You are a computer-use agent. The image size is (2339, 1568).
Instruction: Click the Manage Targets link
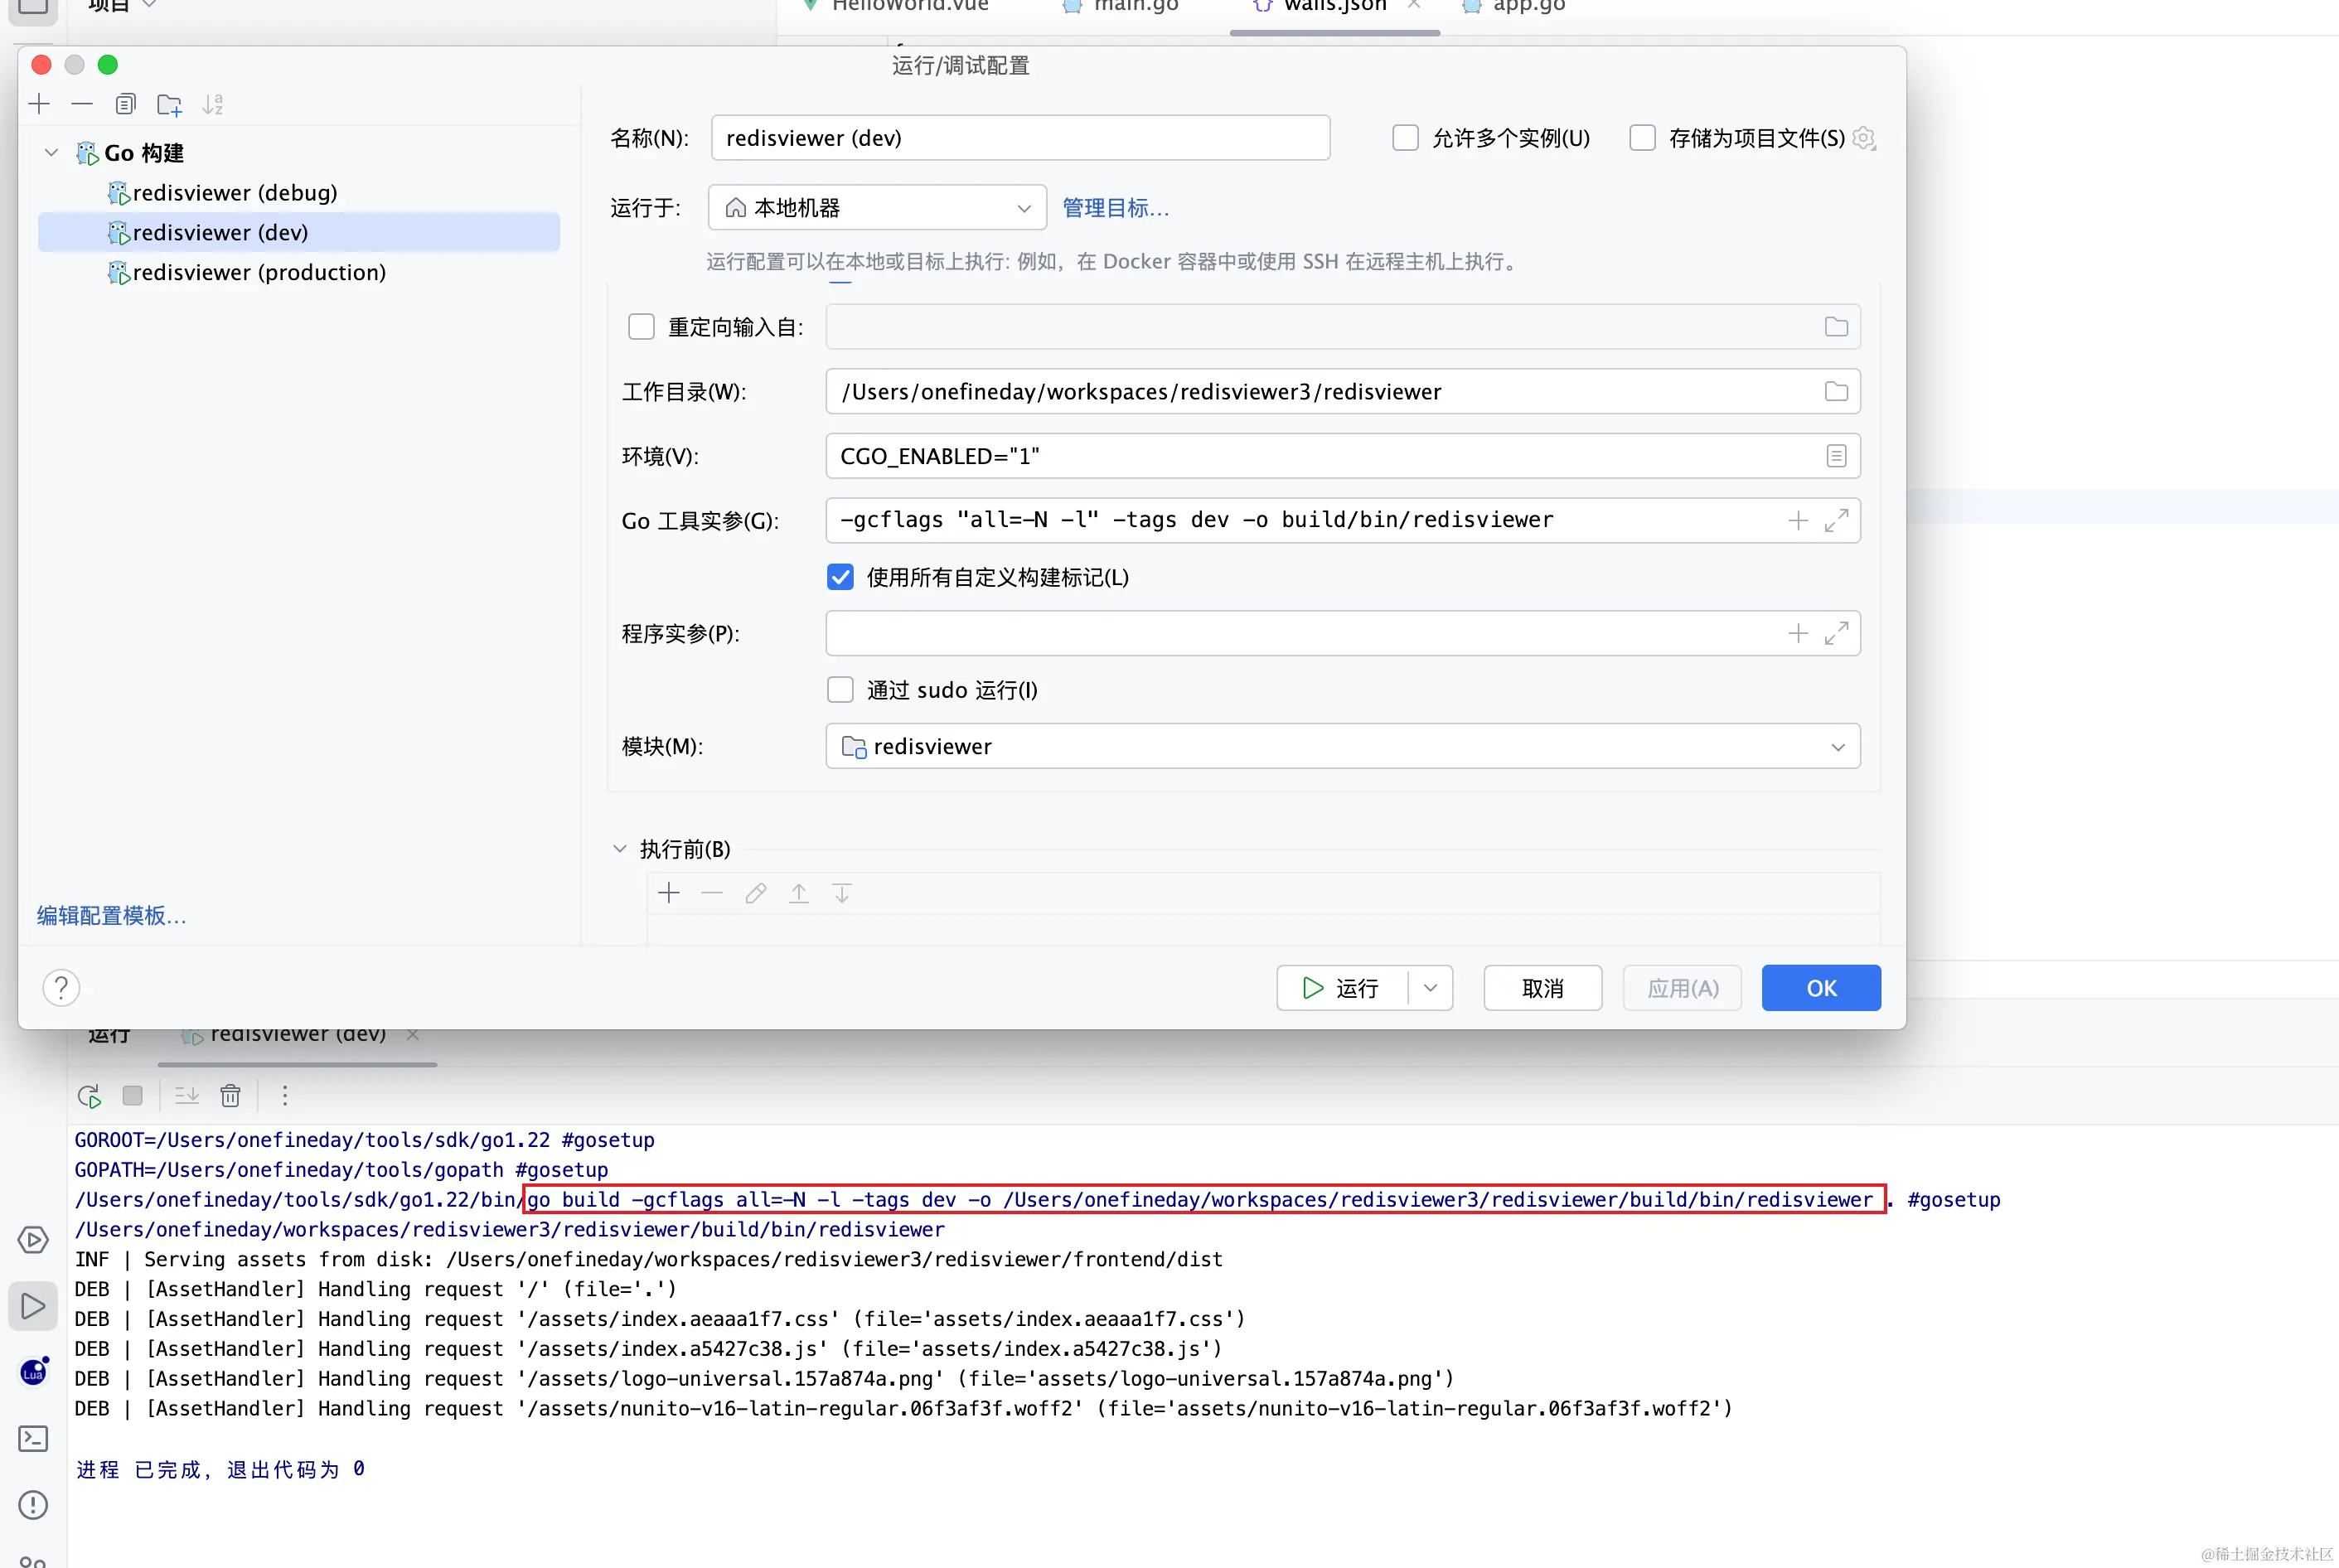tap(1114, 208)
